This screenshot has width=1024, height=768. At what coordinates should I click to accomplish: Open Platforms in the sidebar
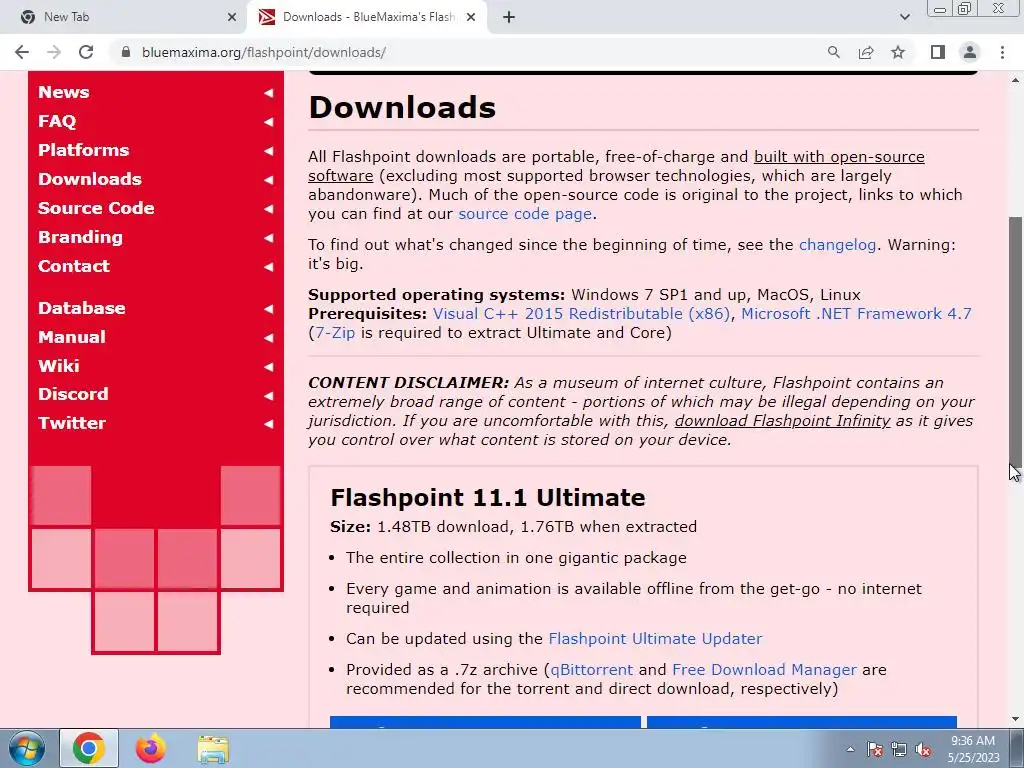point(84,150)
